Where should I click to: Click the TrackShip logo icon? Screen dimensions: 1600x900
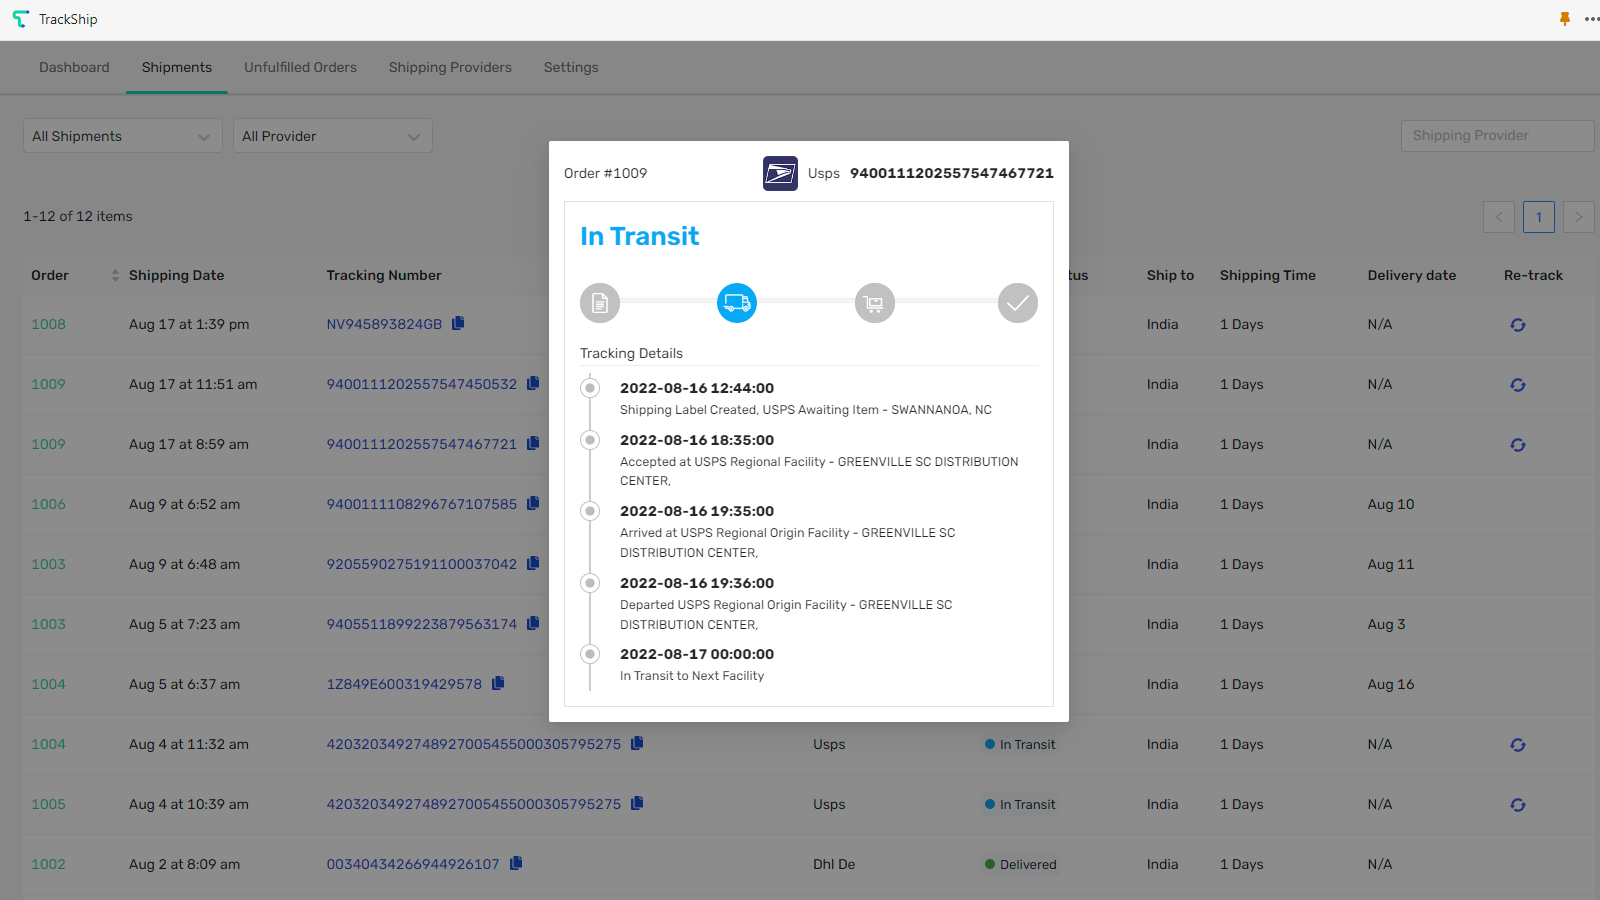20,19
